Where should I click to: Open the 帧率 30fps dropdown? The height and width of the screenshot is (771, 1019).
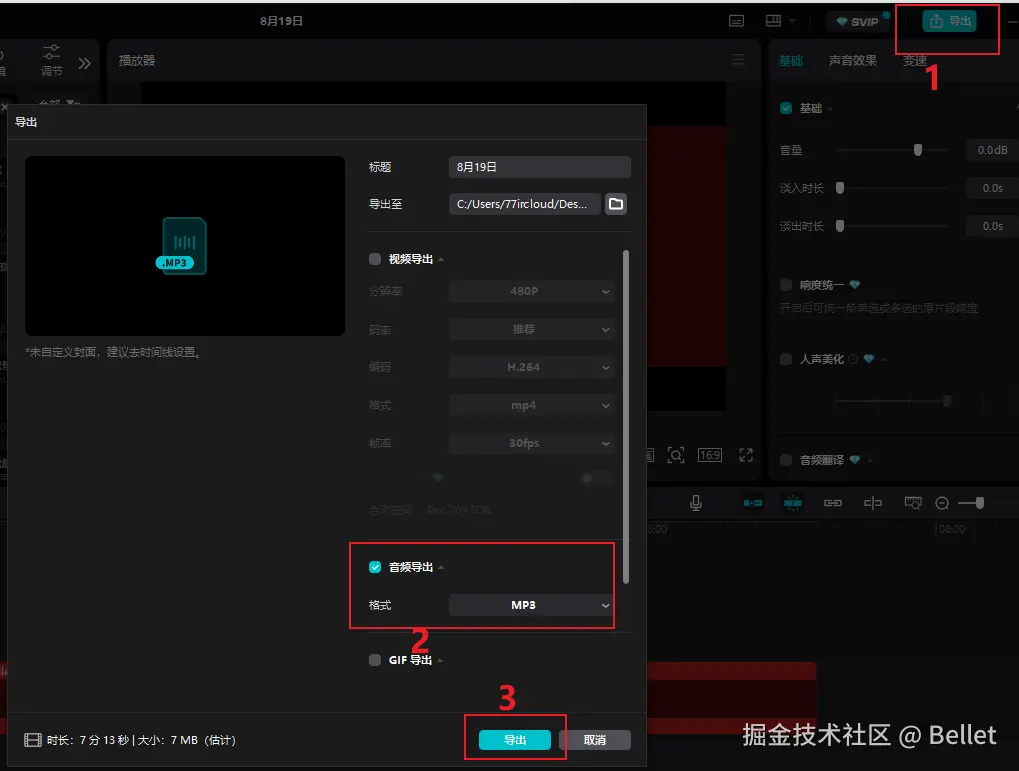[x=532, y=443]
